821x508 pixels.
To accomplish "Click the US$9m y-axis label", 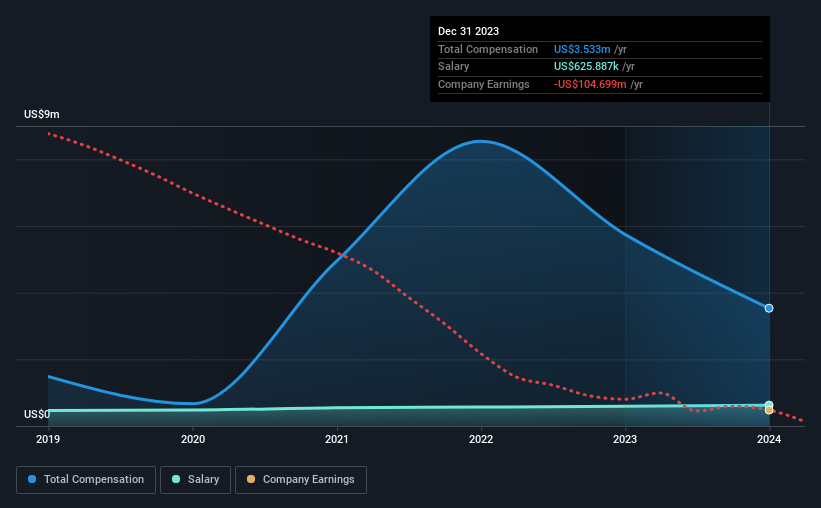I will [42, 114].
